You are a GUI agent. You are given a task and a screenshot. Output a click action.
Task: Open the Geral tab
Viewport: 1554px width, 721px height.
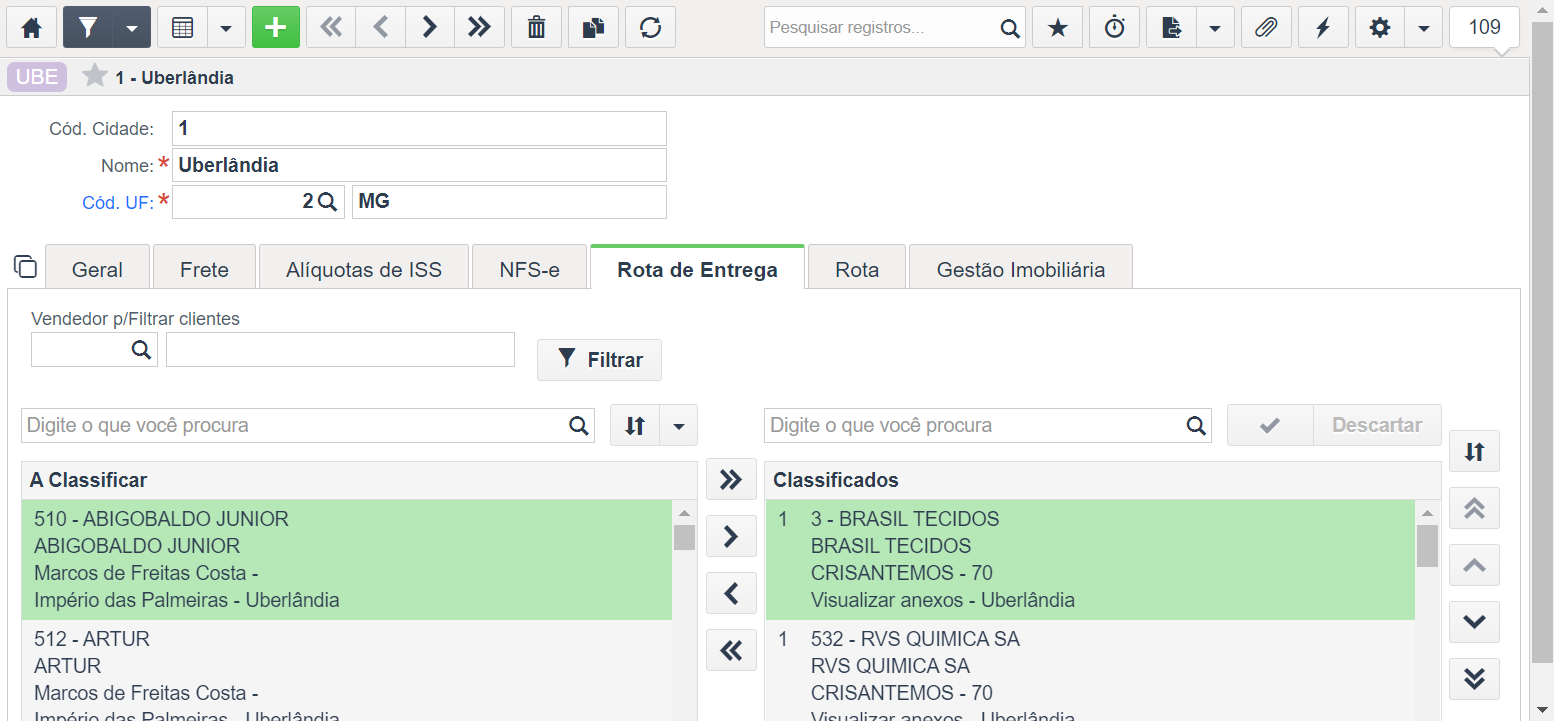click(x=98, y=269)
